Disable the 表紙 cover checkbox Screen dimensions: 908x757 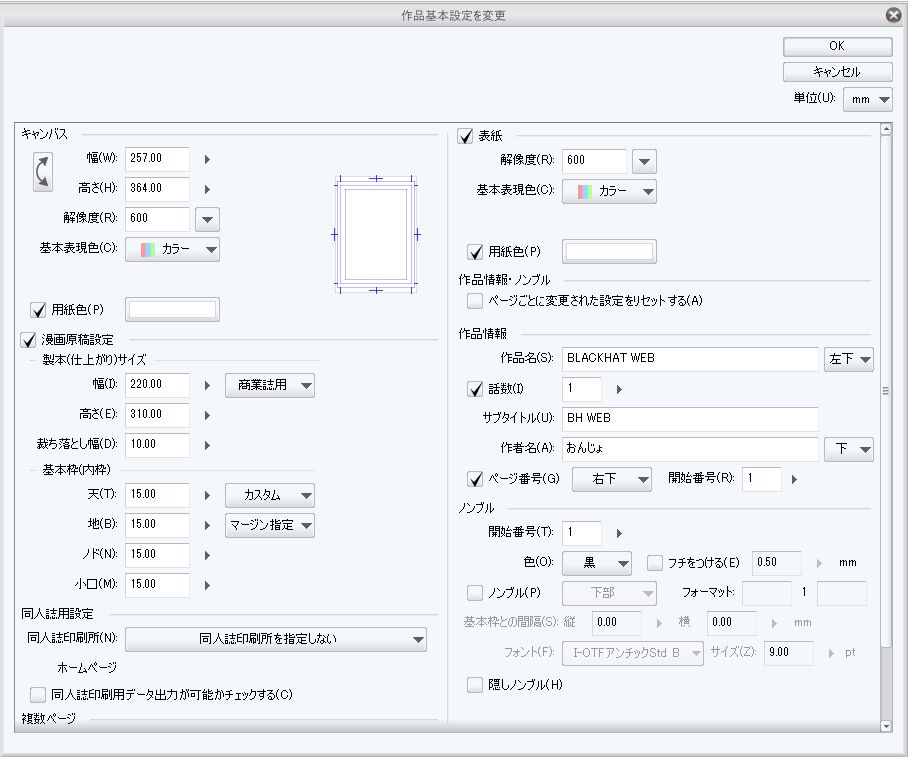(465, 136)
